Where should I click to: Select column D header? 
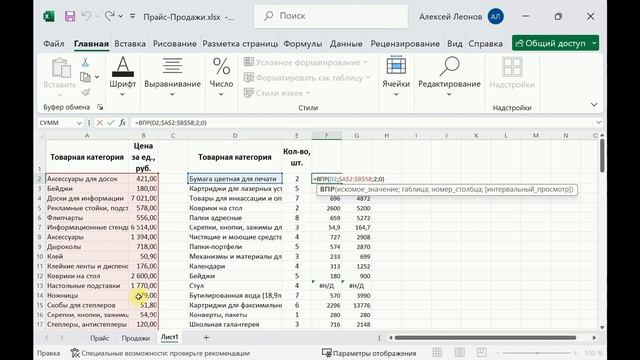235,136
